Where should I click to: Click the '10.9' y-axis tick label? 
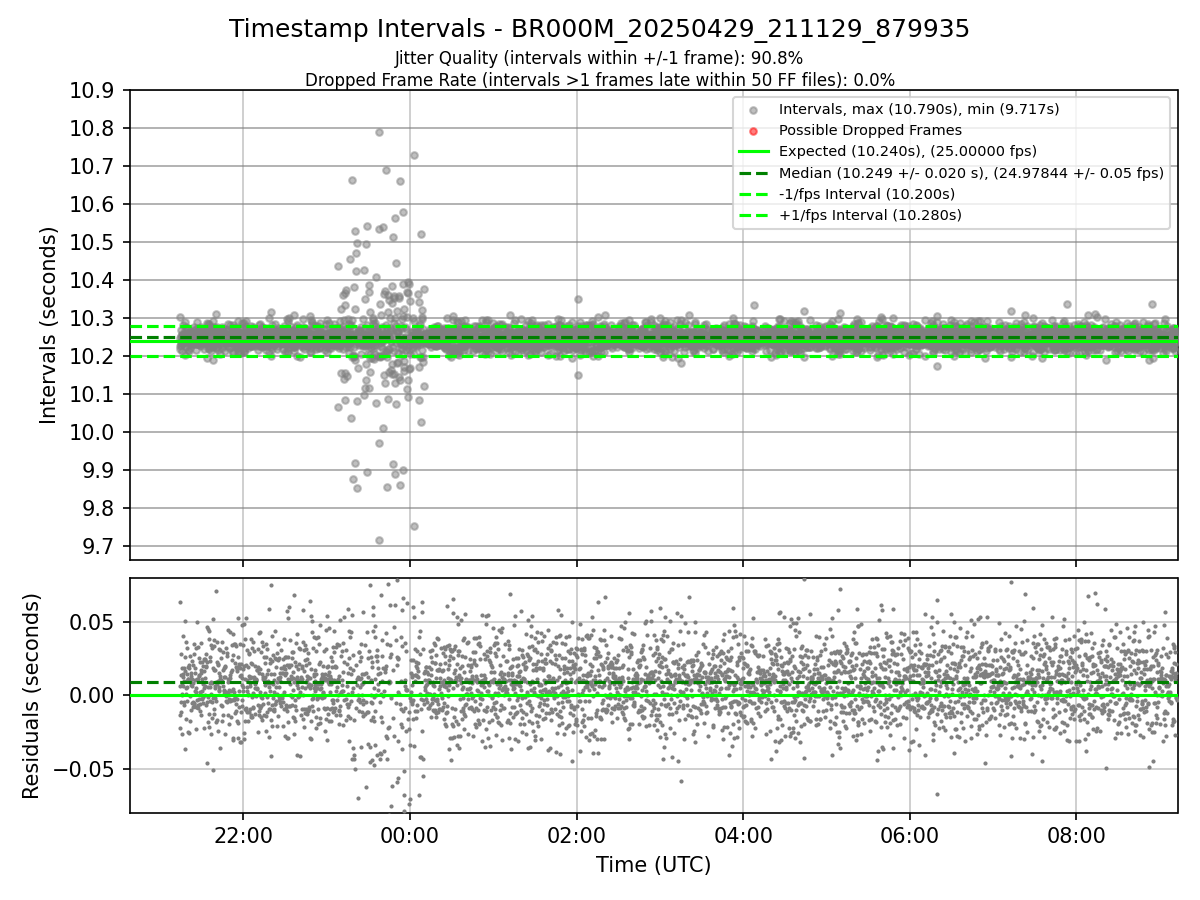click(94, 91)
